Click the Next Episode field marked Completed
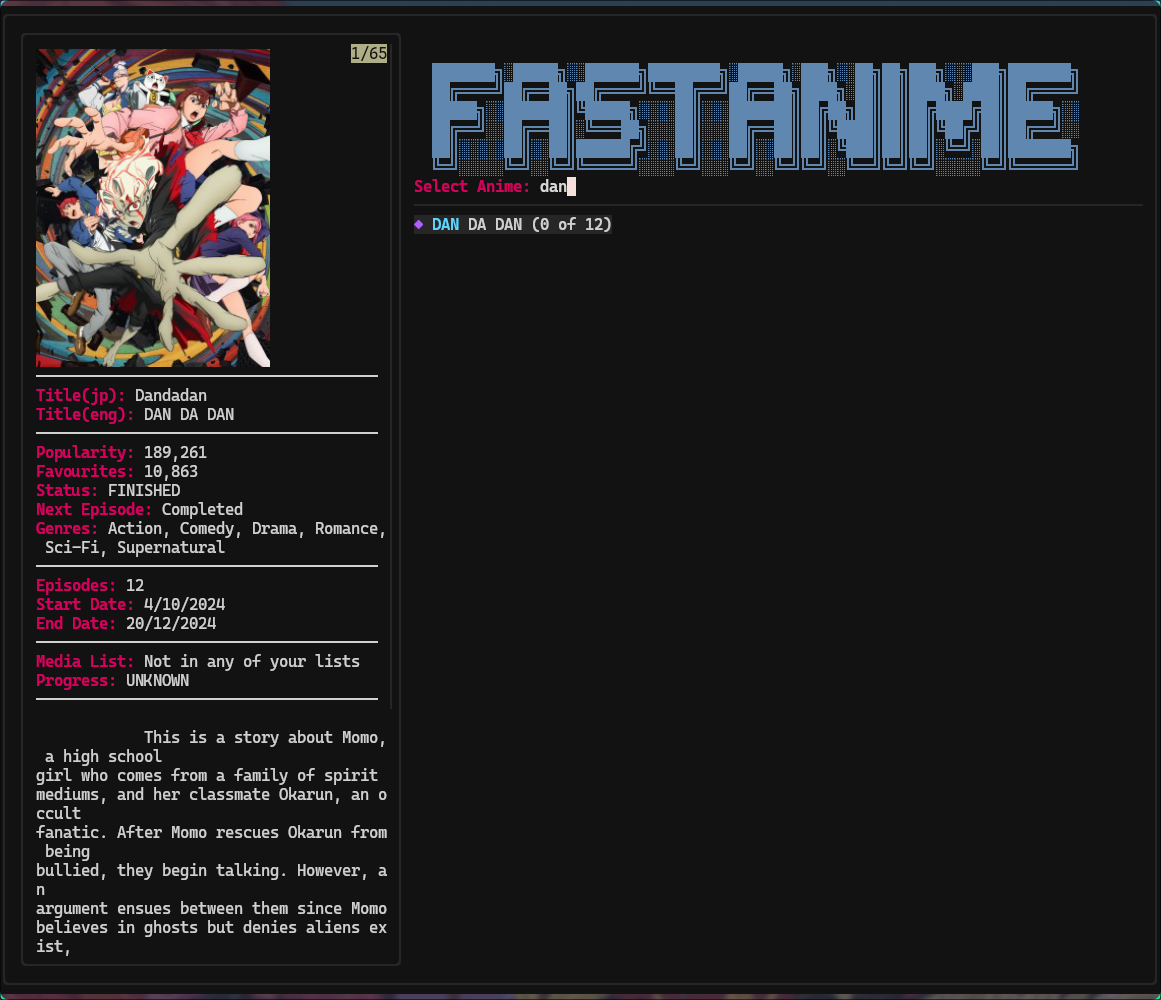Screen dimensions: 1161x1000 201,509
